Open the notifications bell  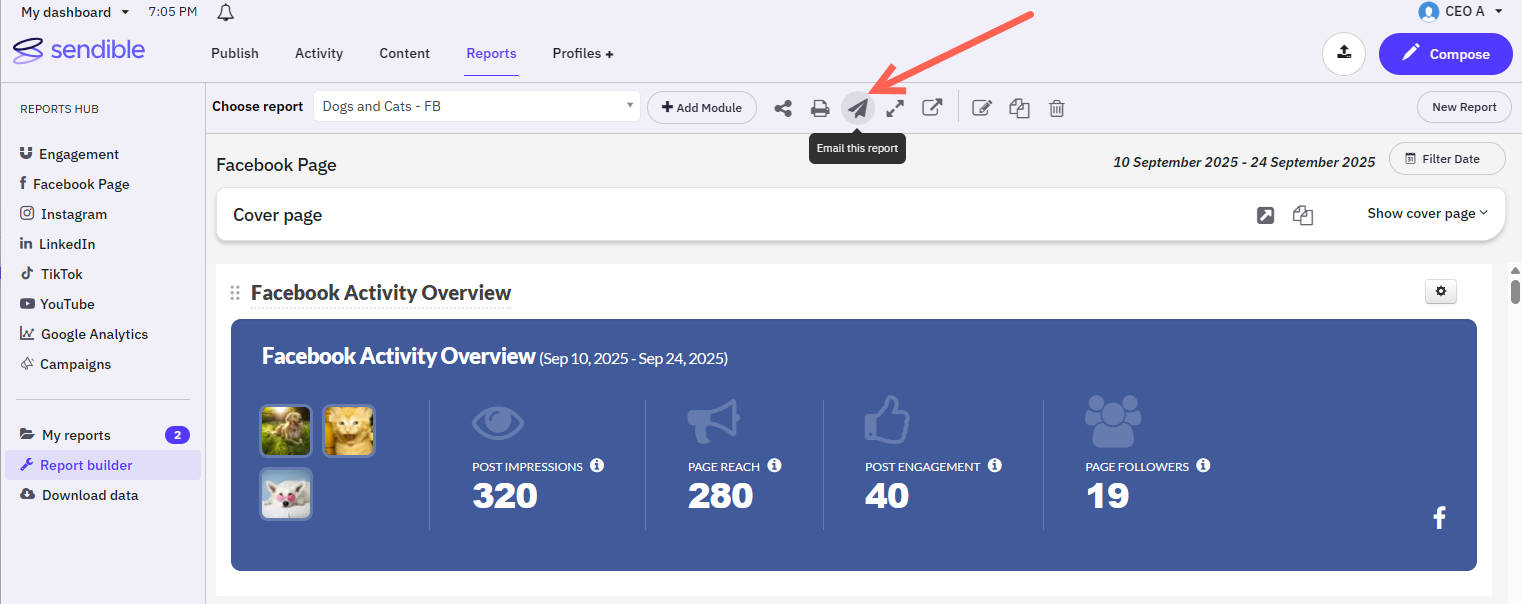point(226,13)
